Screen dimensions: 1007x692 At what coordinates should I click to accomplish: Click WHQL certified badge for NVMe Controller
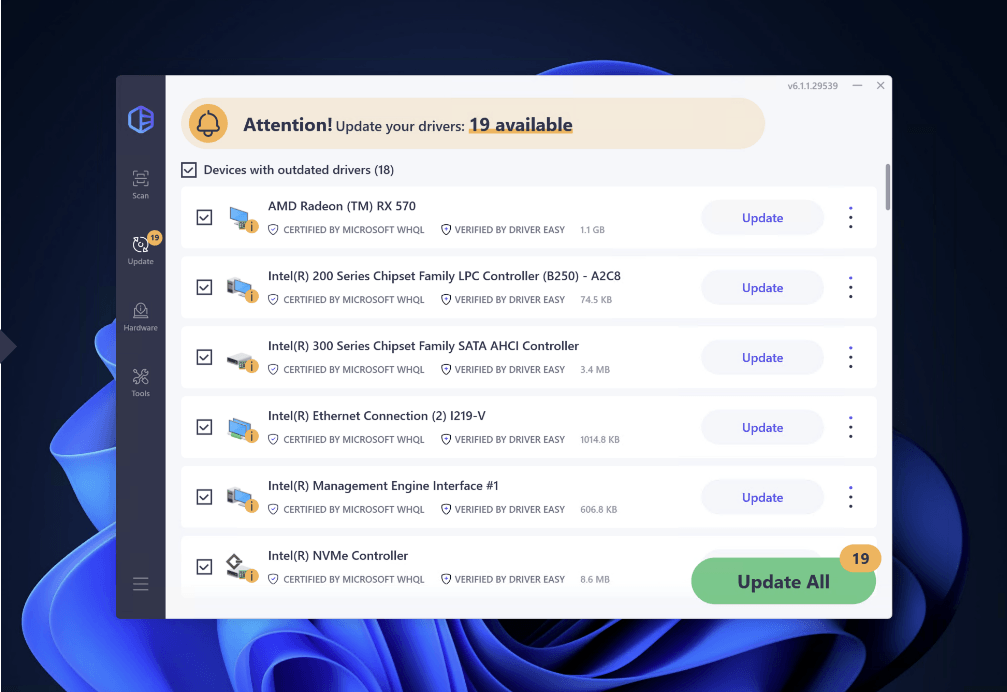coord(346,580)
